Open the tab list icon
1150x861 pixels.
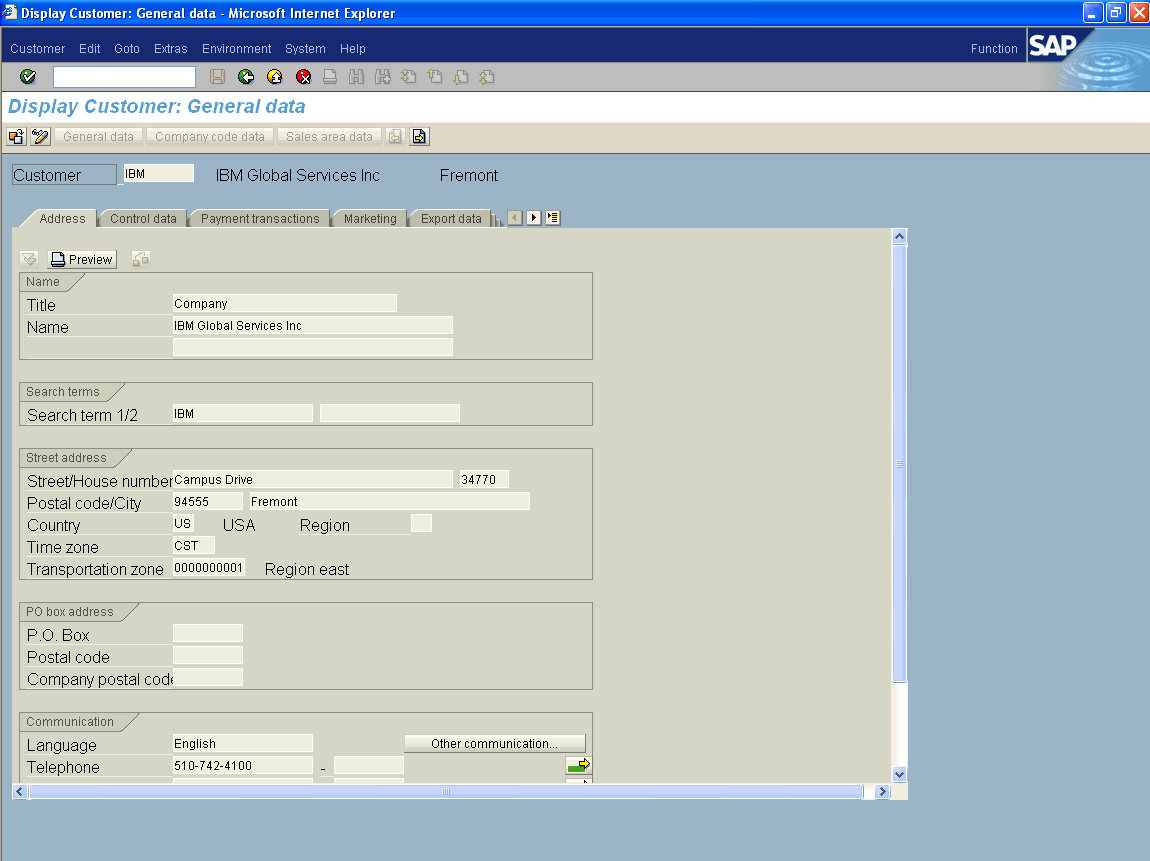point(553,218)
